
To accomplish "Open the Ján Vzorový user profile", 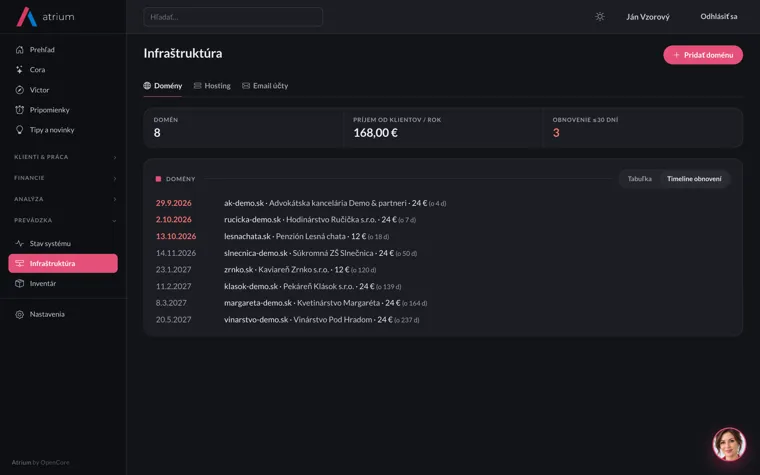I will click(x=648, y=17).
